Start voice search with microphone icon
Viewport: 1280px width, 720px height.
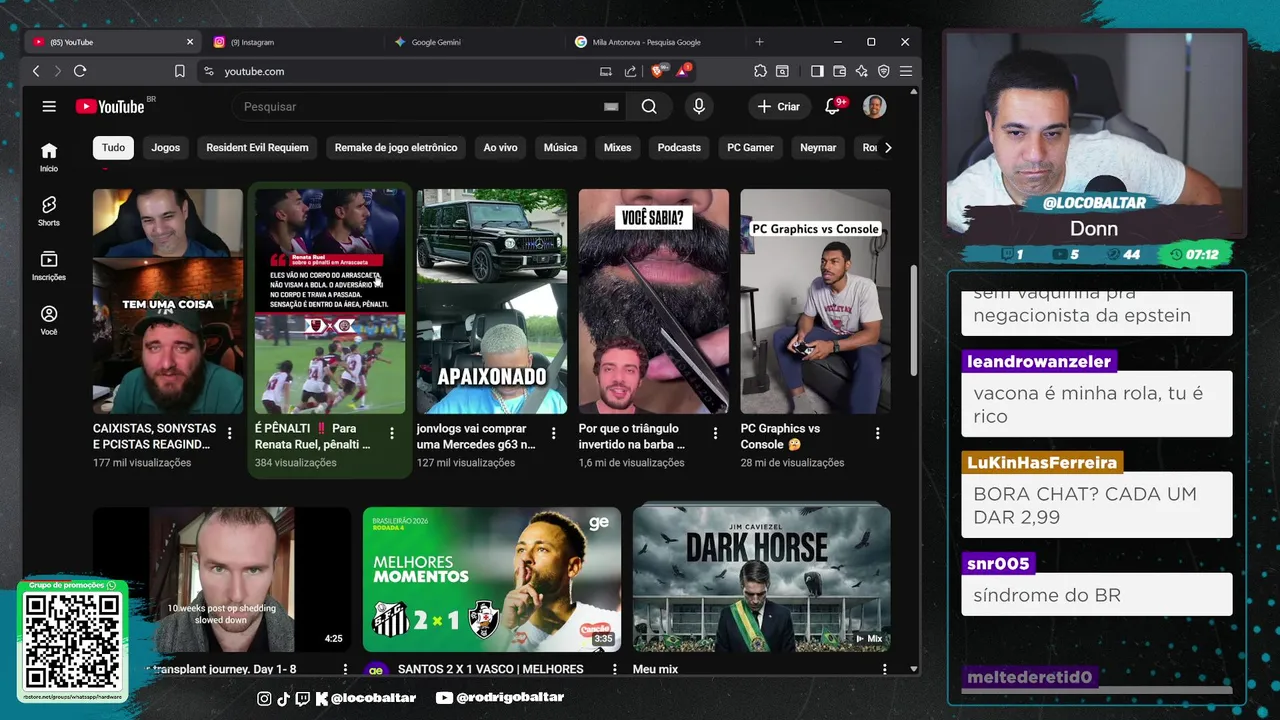(x=699, y=106)
